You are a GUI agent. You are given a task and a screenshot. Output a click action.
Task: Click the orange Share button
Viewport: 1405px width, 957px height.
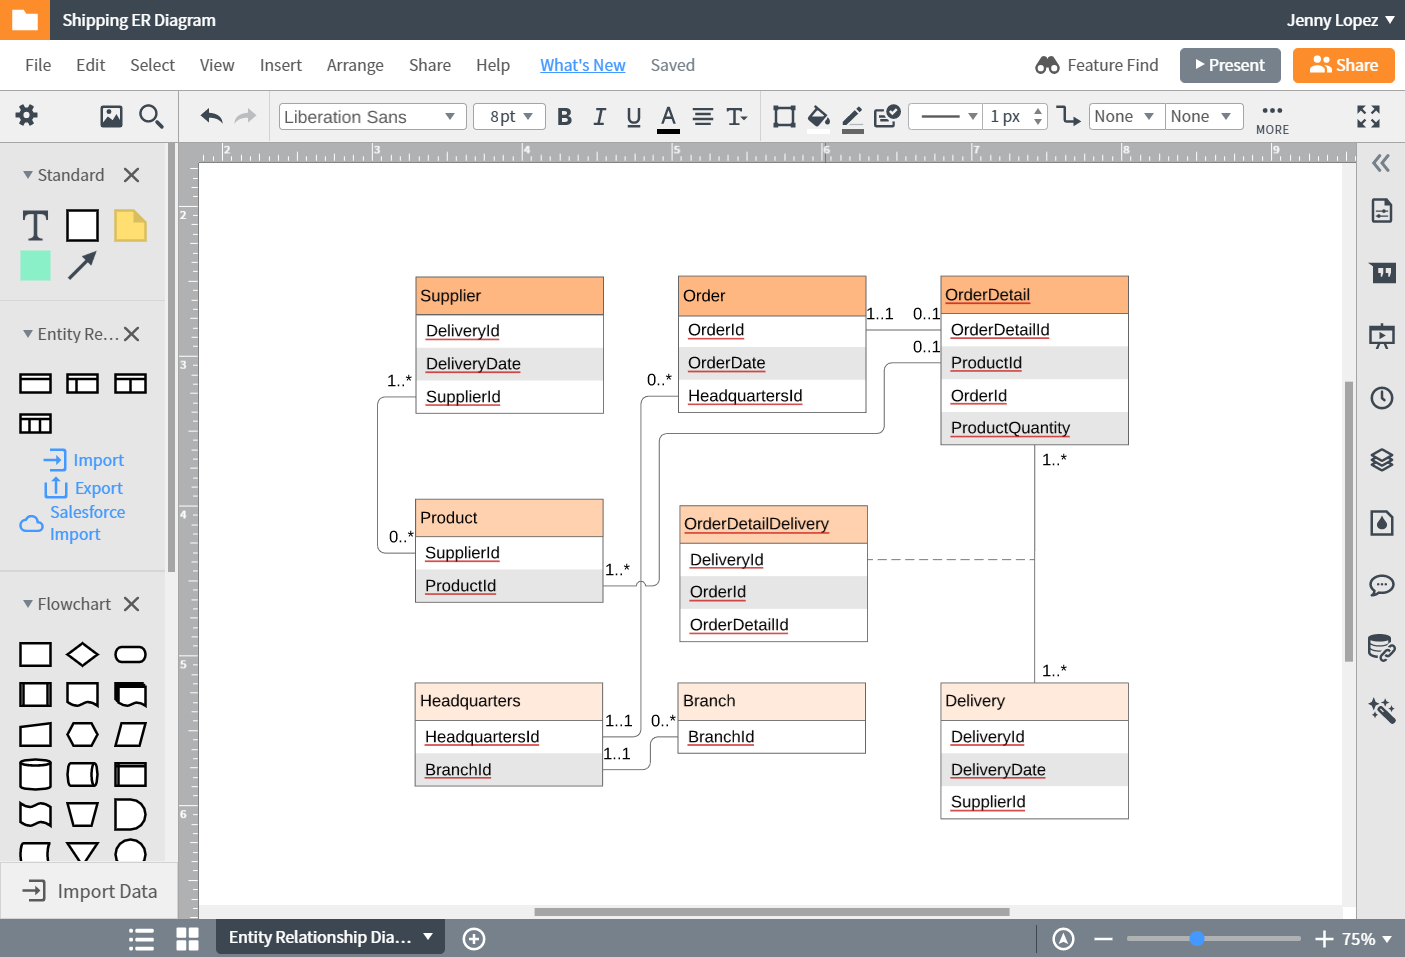pos(1344,65)
